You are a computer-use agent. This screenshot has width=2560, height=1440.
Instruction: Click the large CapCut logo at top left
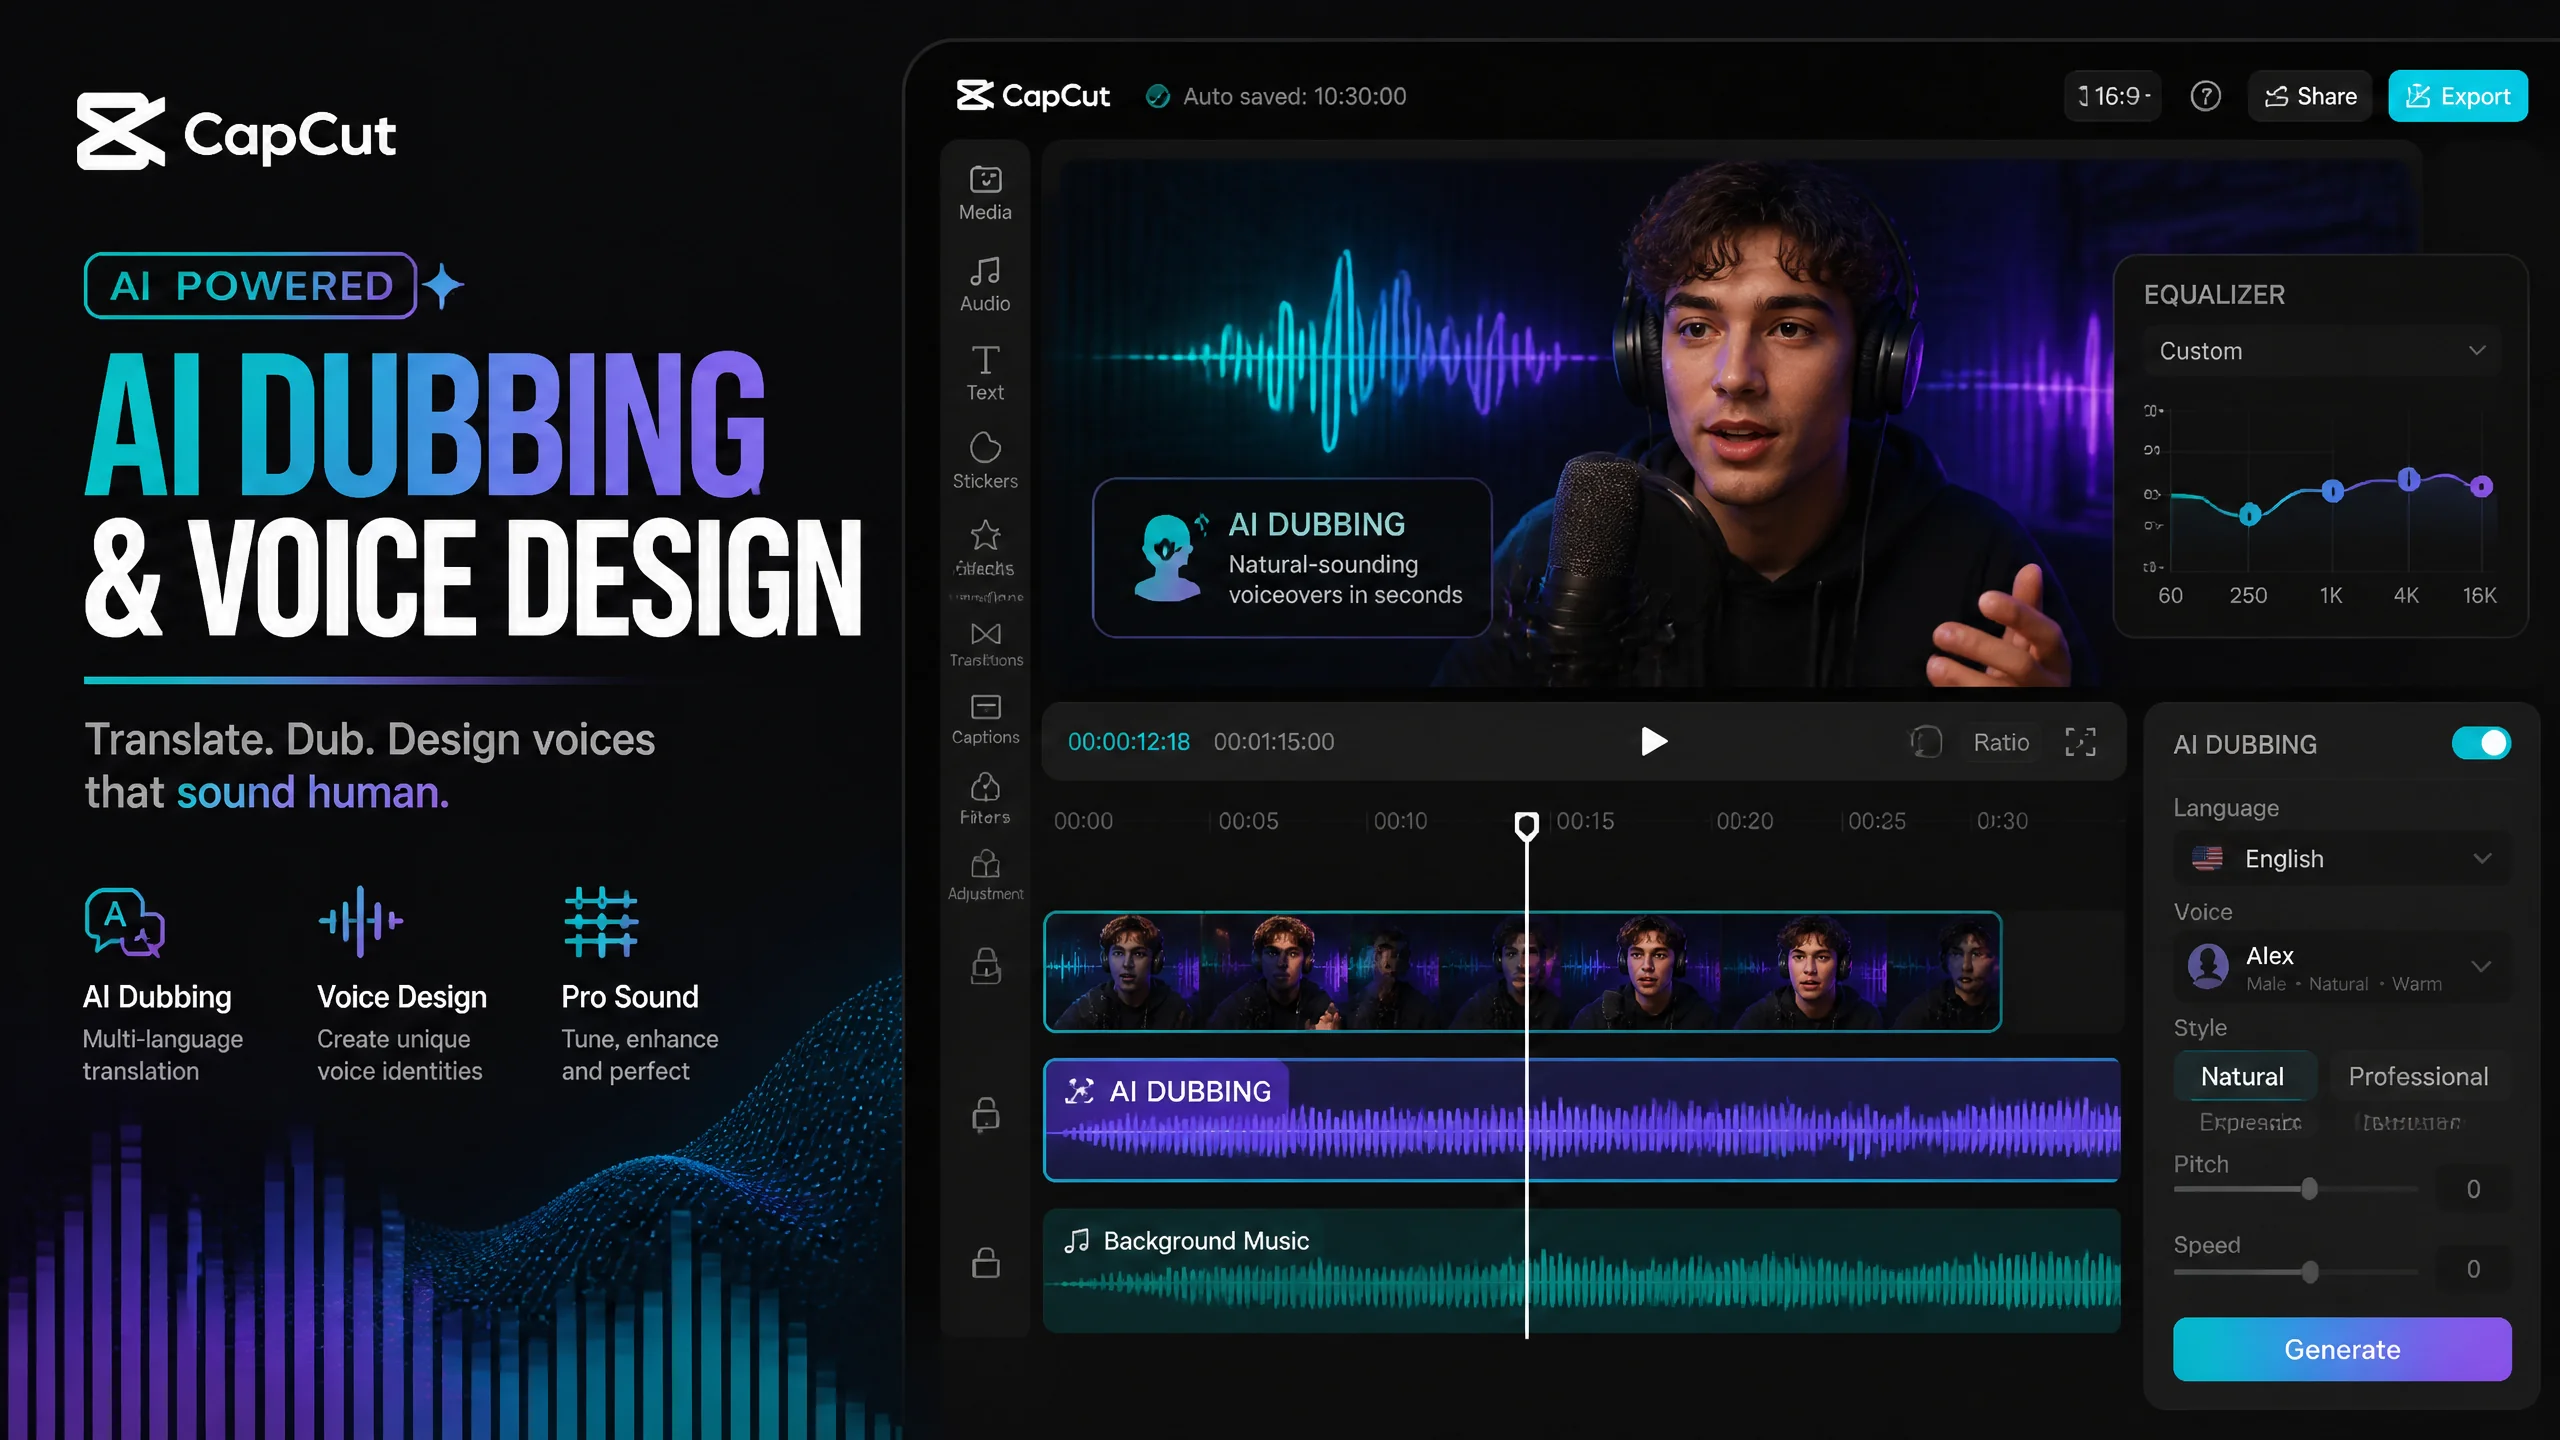(x=236, y=132)
